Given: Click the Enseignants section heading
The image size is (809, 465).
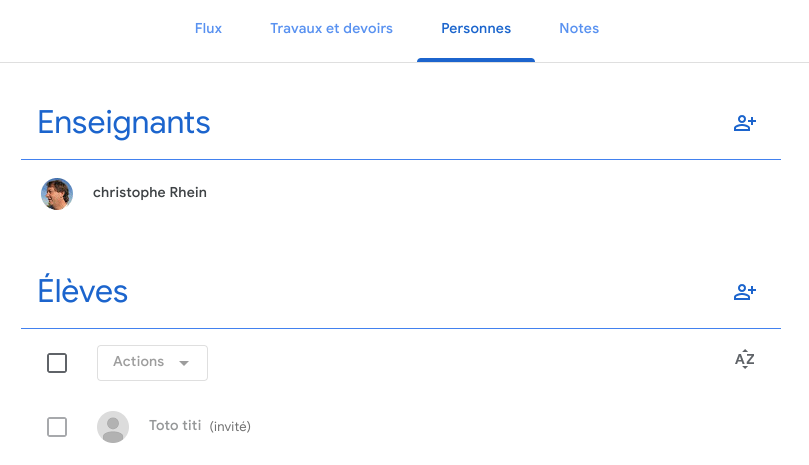Looking at the screenshot, I should click(124, 123).
